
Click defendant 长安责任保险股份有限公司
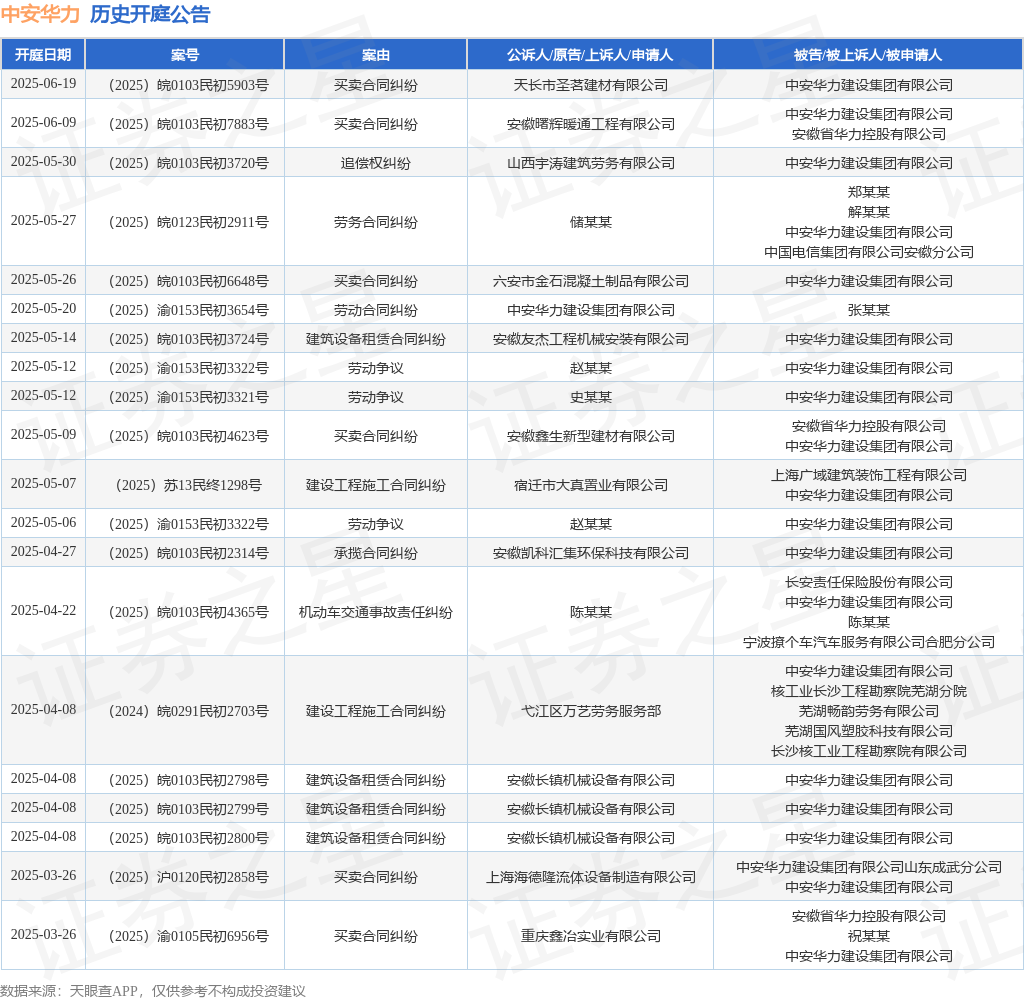(x=869, y=582)
